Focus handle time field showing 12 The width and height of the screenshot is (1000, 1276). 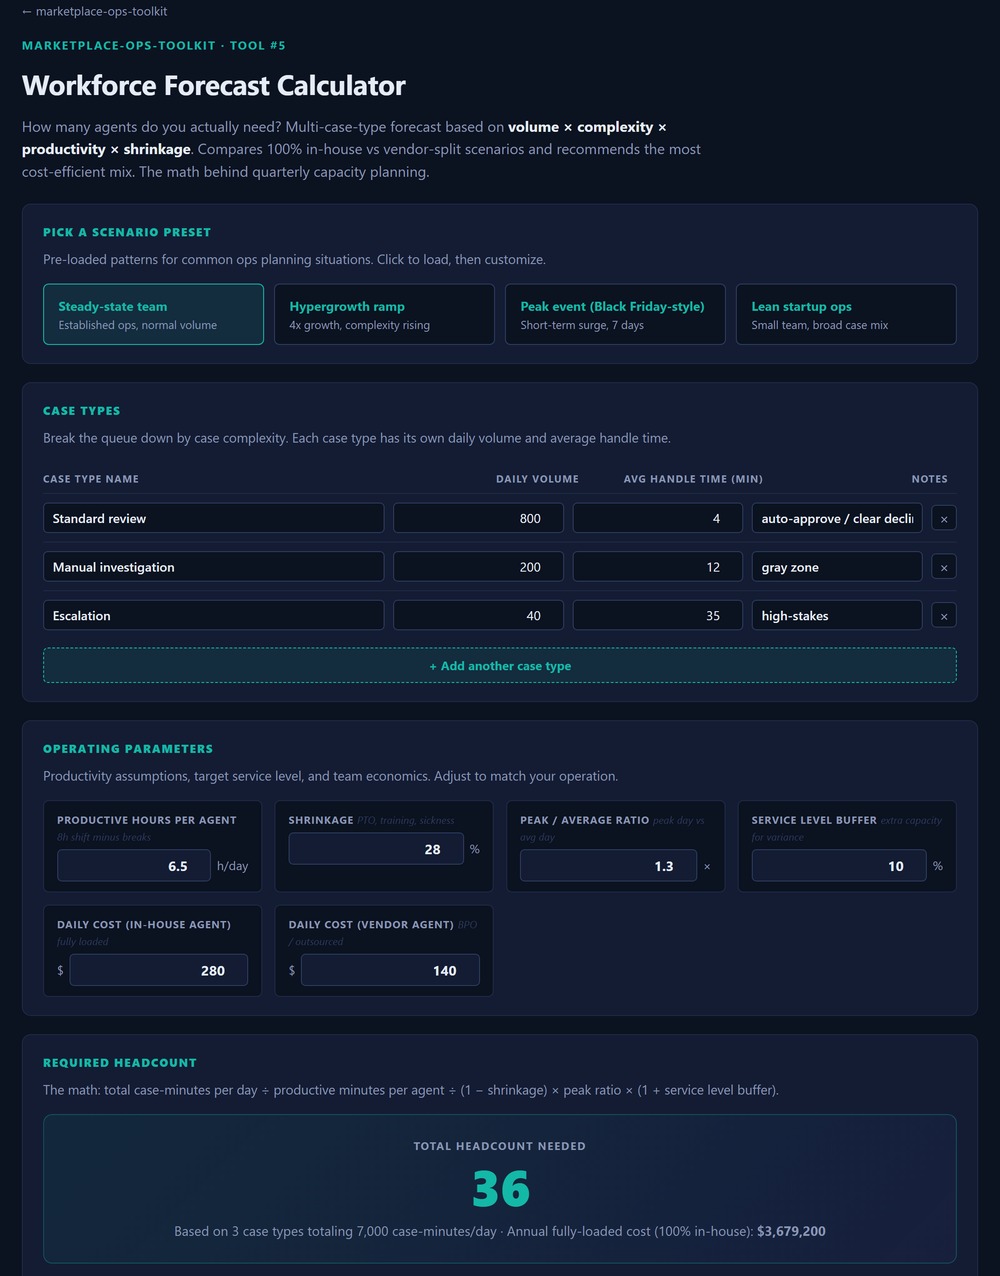(657, 567)
